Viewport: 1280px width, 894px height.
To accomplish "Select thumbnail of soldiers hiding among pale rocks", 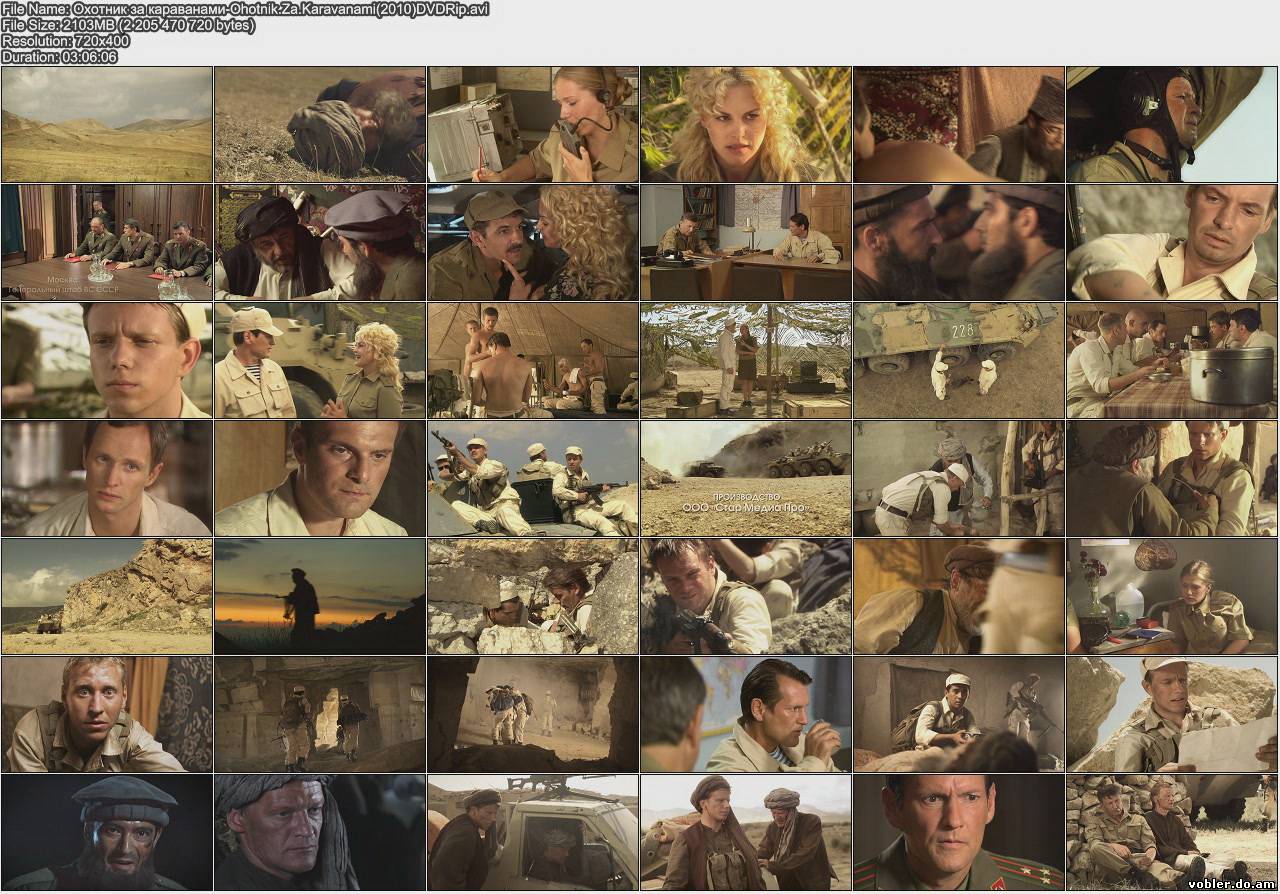I will [533, 597].
